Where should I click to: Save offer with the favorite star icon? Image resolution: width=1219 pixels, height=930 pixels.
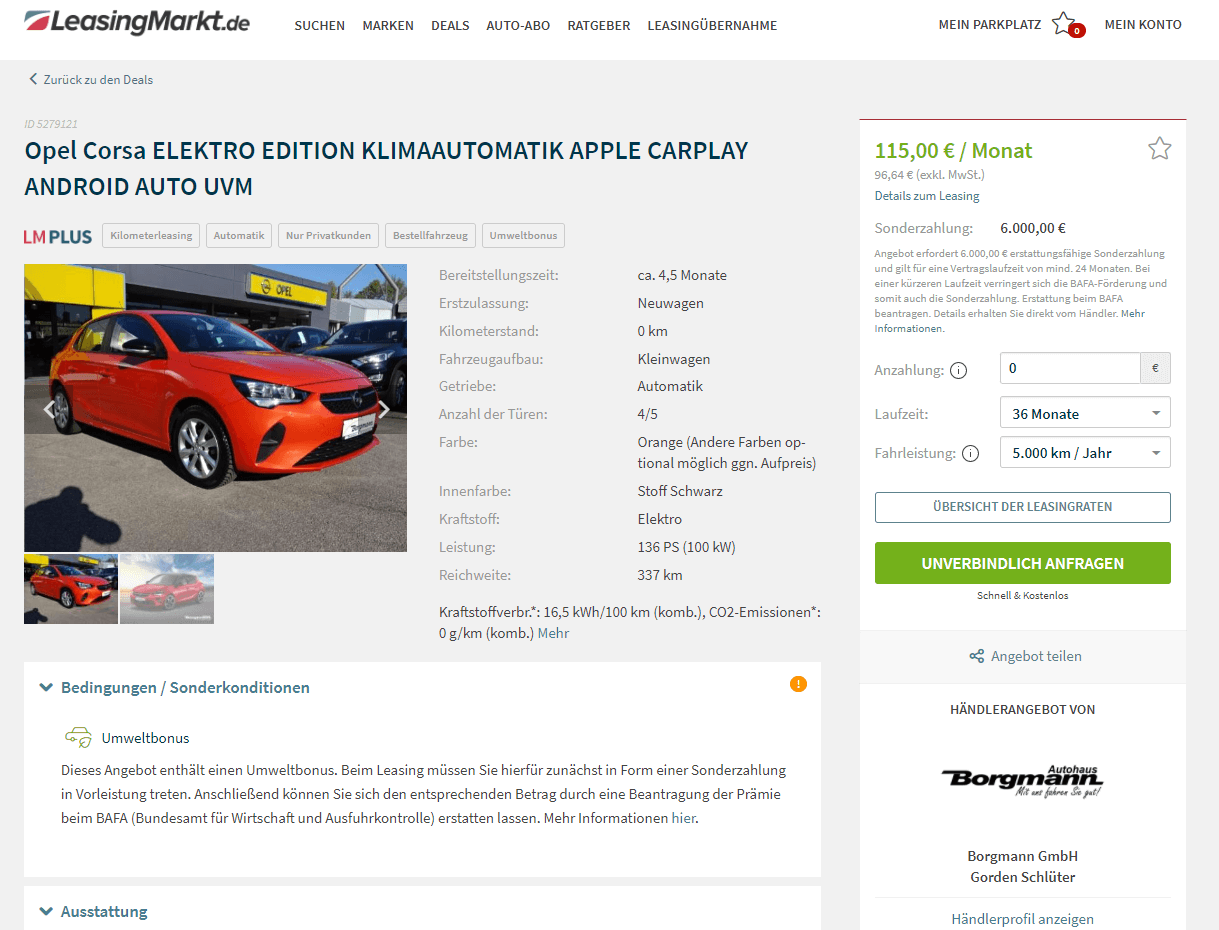[x=1159, y=149]
